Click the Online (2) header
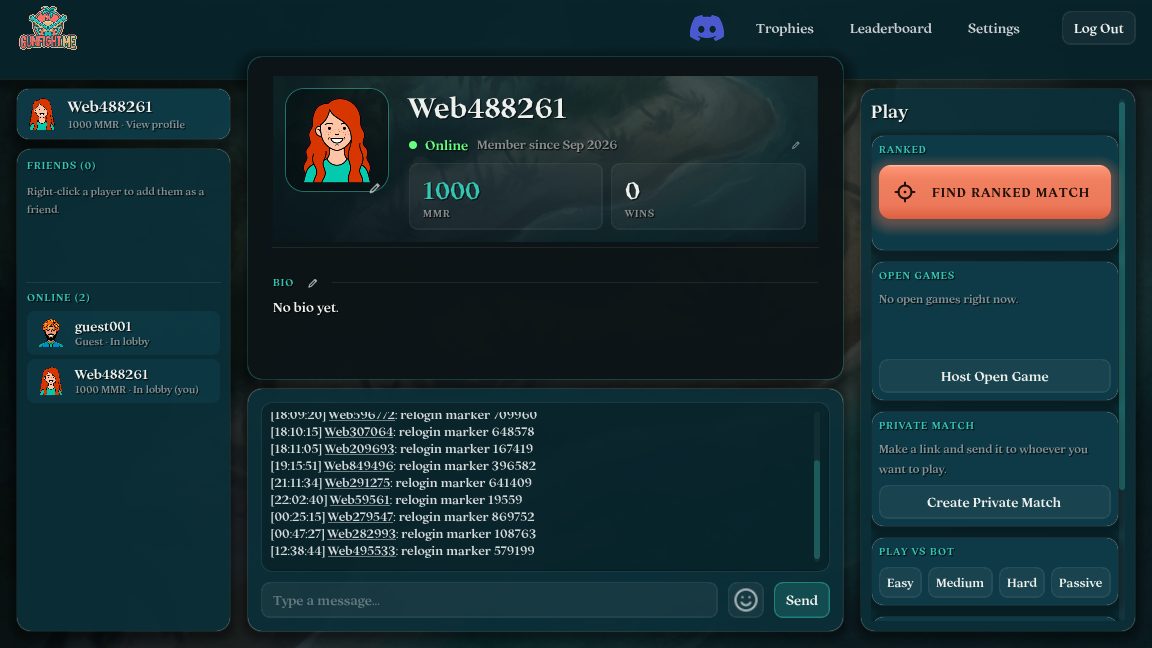The image size is (1152, 648). click(x=58, y=298)
